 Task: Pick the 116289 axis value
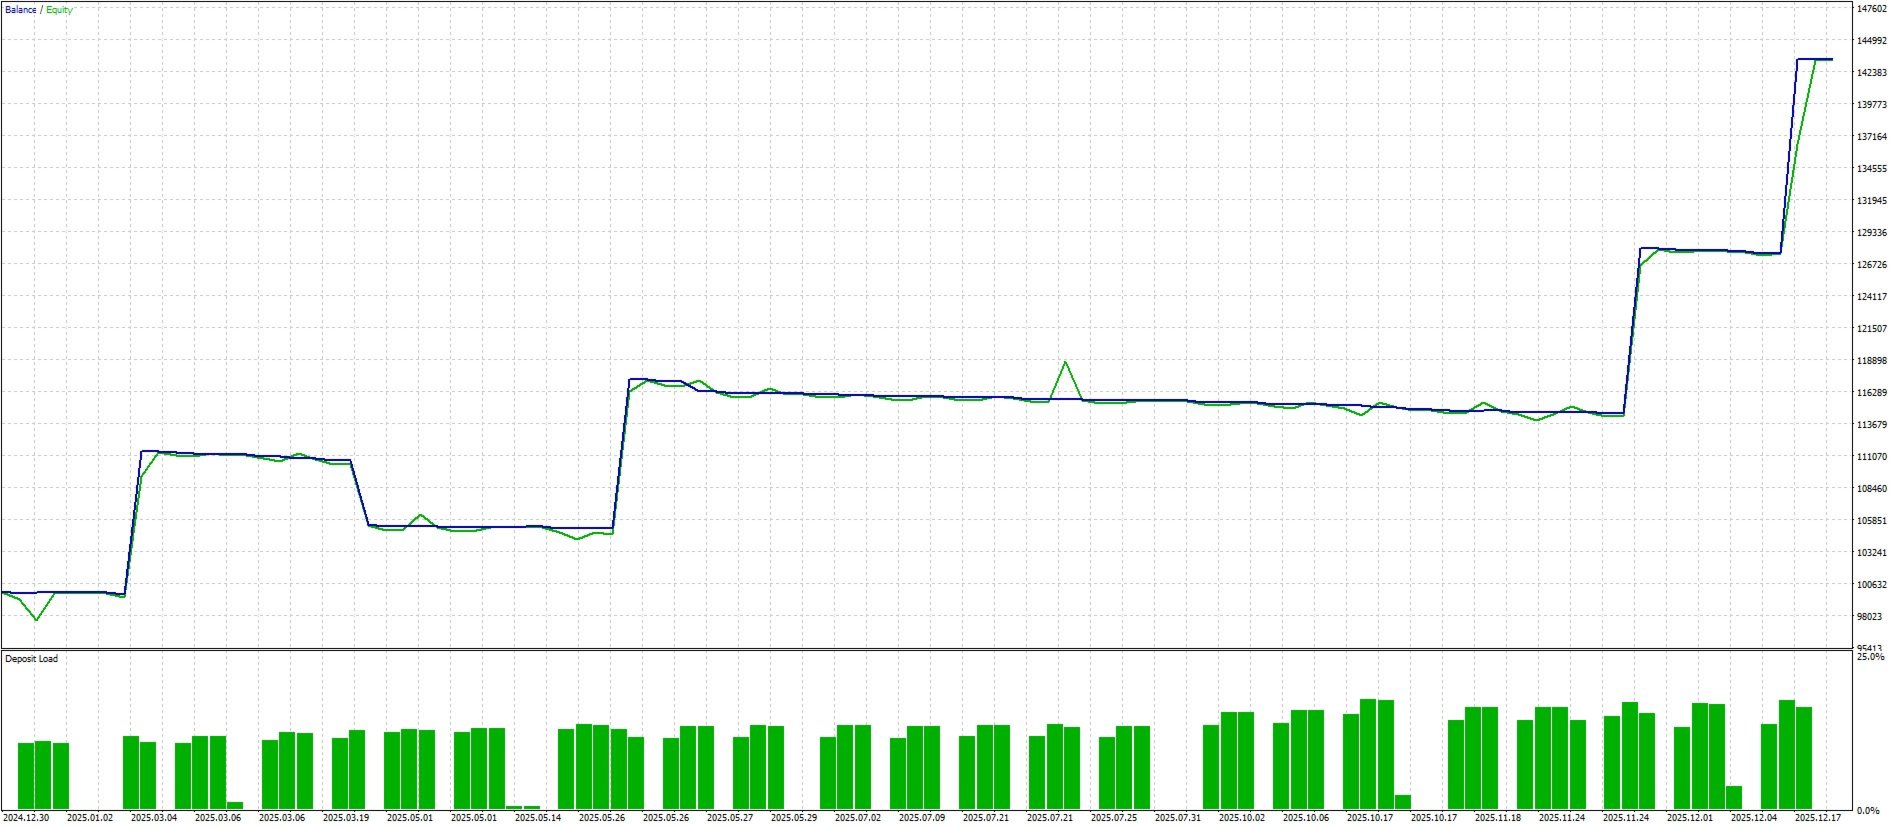[1871, 393]
